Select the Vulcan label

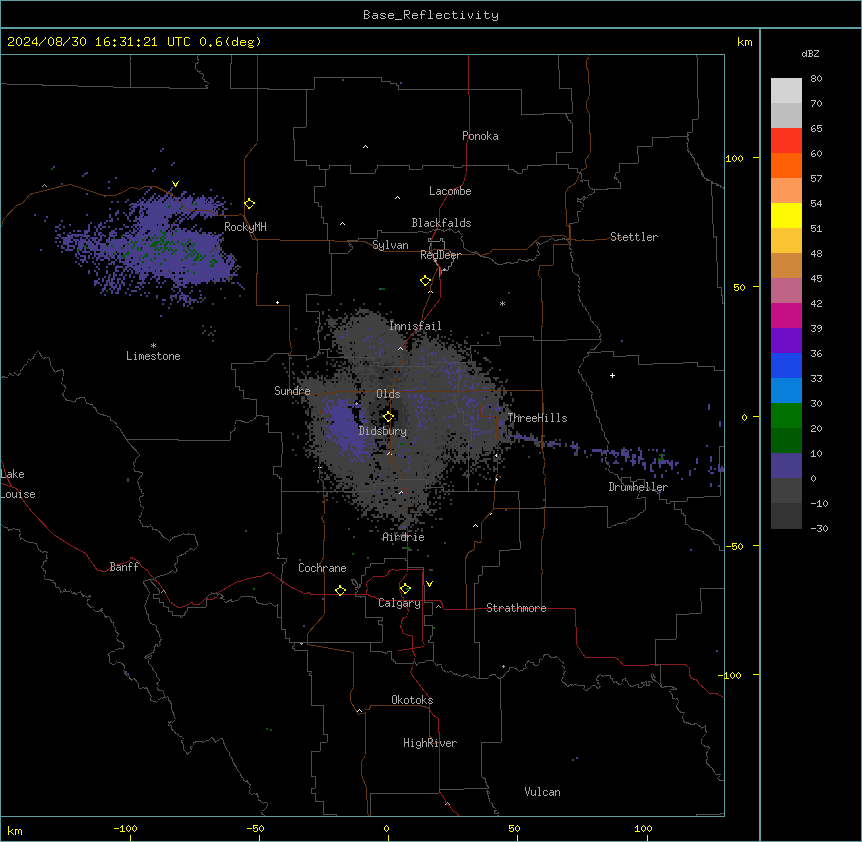click(x=543, y=792)
